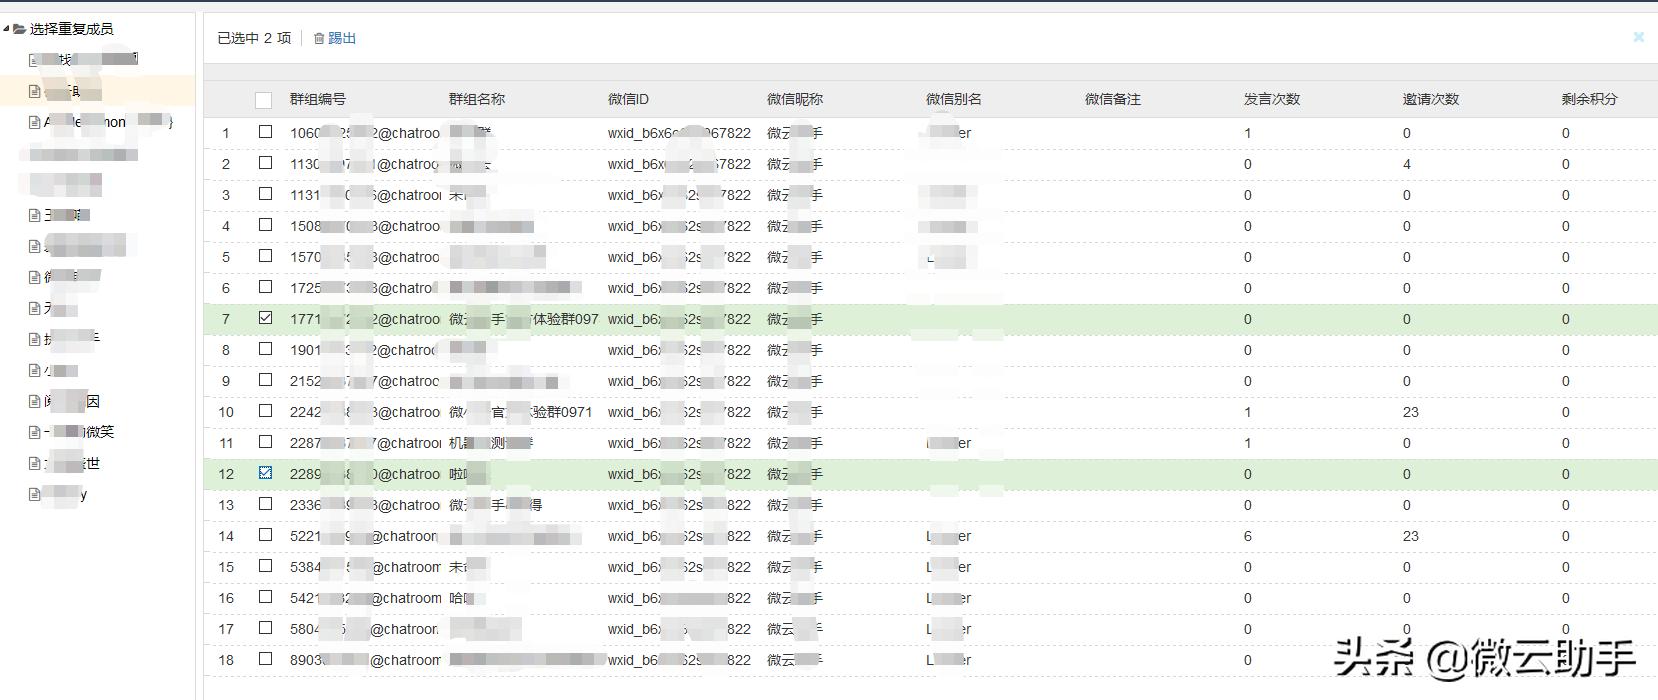This screenshot has height=700, width=1658.
Task: Uncheck the checkbox in row 7
Action: (x=265, y=318)
